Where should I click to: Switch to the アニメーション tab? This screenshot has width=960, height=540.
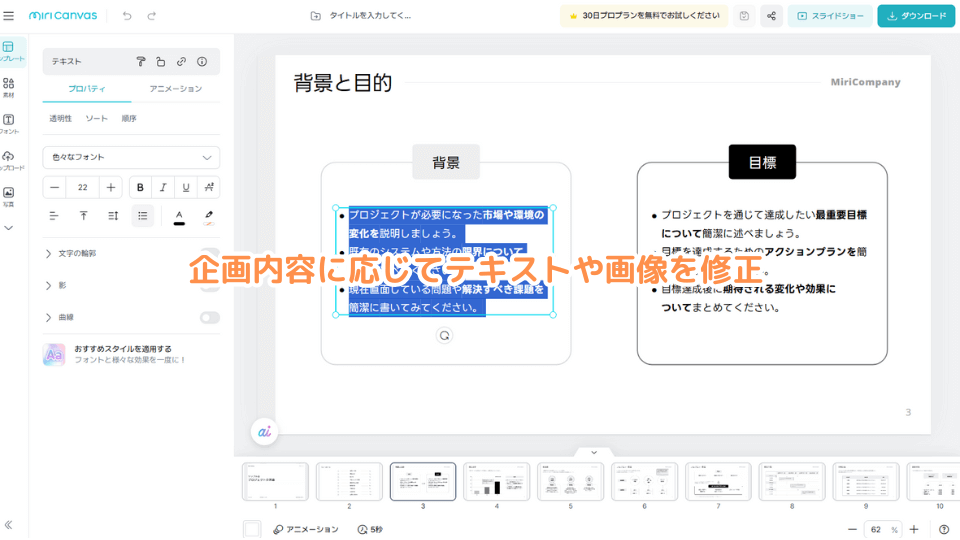(x=176, y=89)
